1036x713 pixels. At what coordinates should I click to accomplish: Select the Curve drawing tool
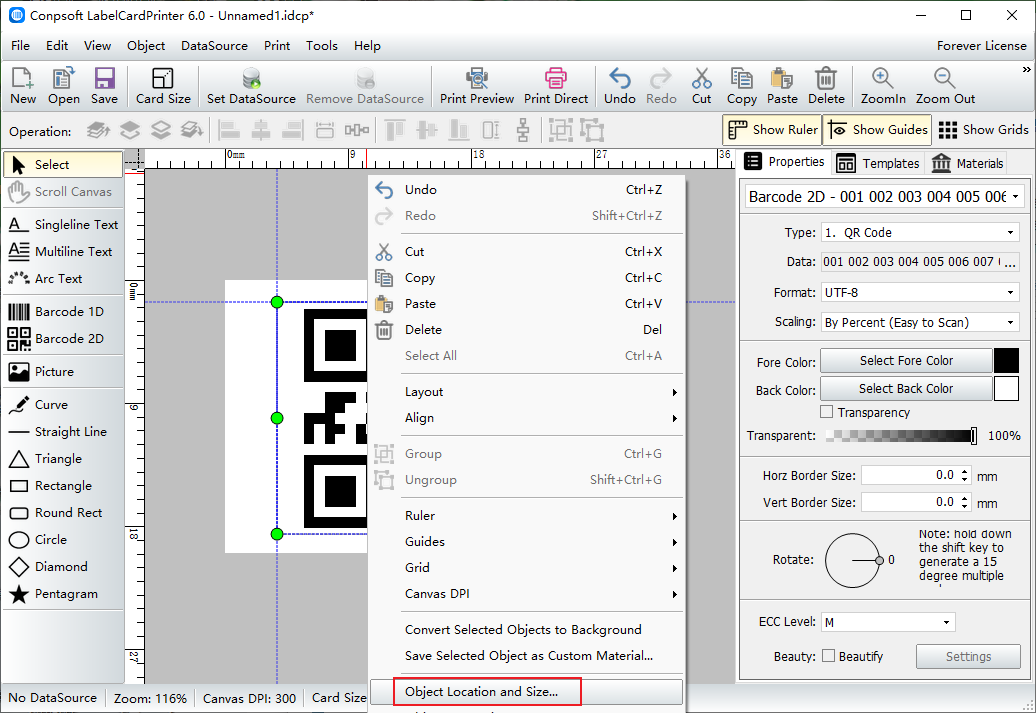[x=63, y=404]
